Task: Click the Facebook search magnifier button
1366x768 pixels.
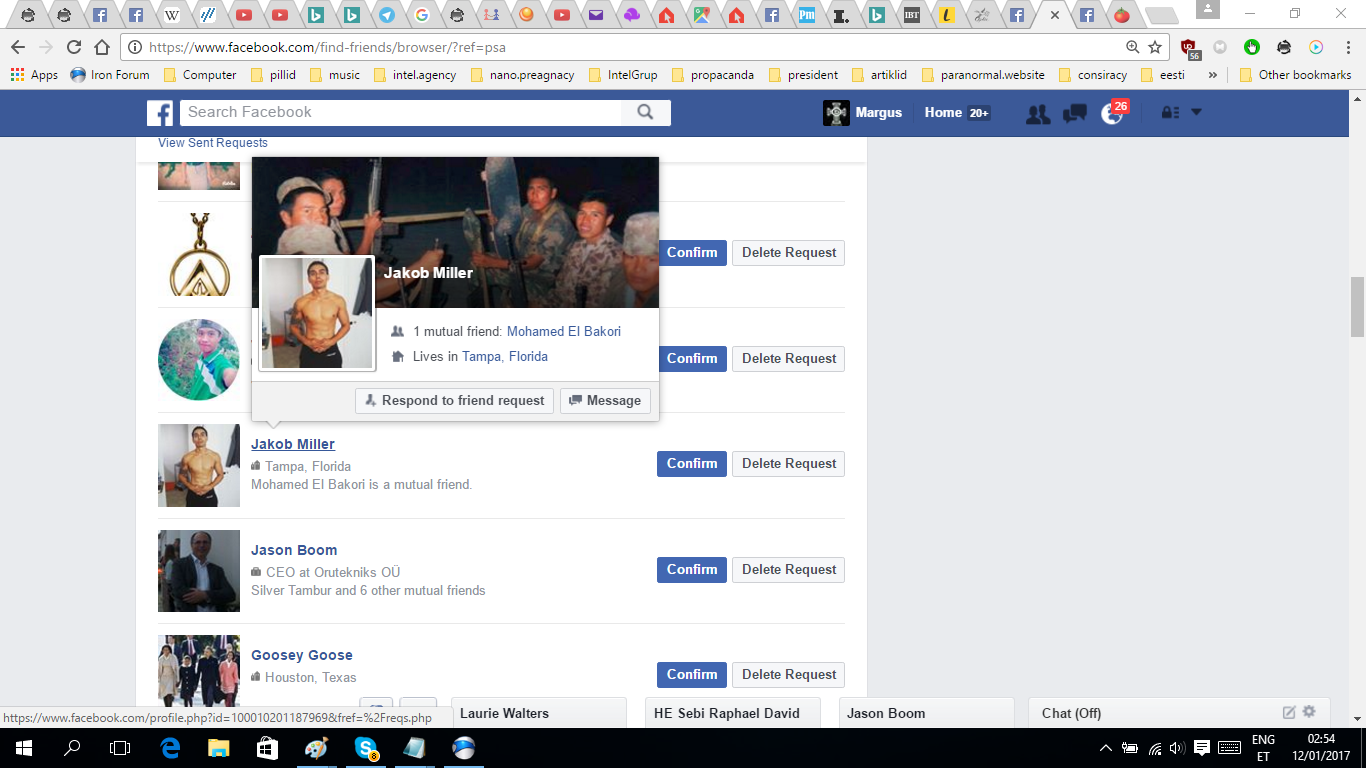Action: (646, 113)
